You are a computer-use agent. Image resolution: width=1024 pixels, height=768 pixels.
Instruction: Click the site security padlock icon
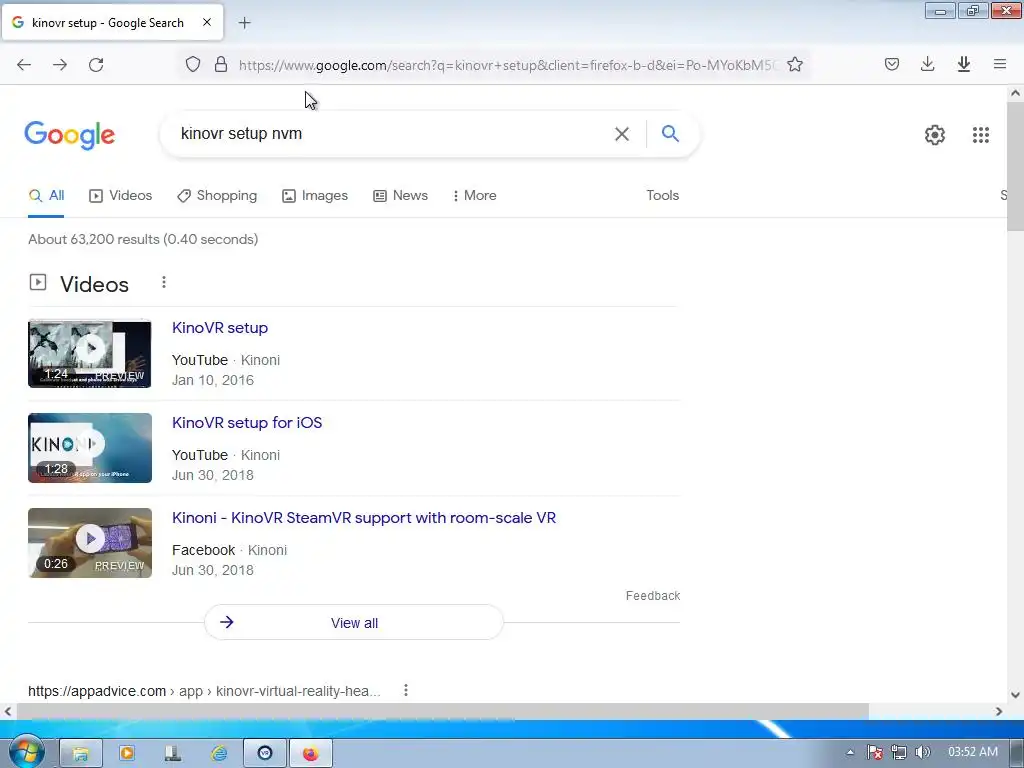pos(221,65)
